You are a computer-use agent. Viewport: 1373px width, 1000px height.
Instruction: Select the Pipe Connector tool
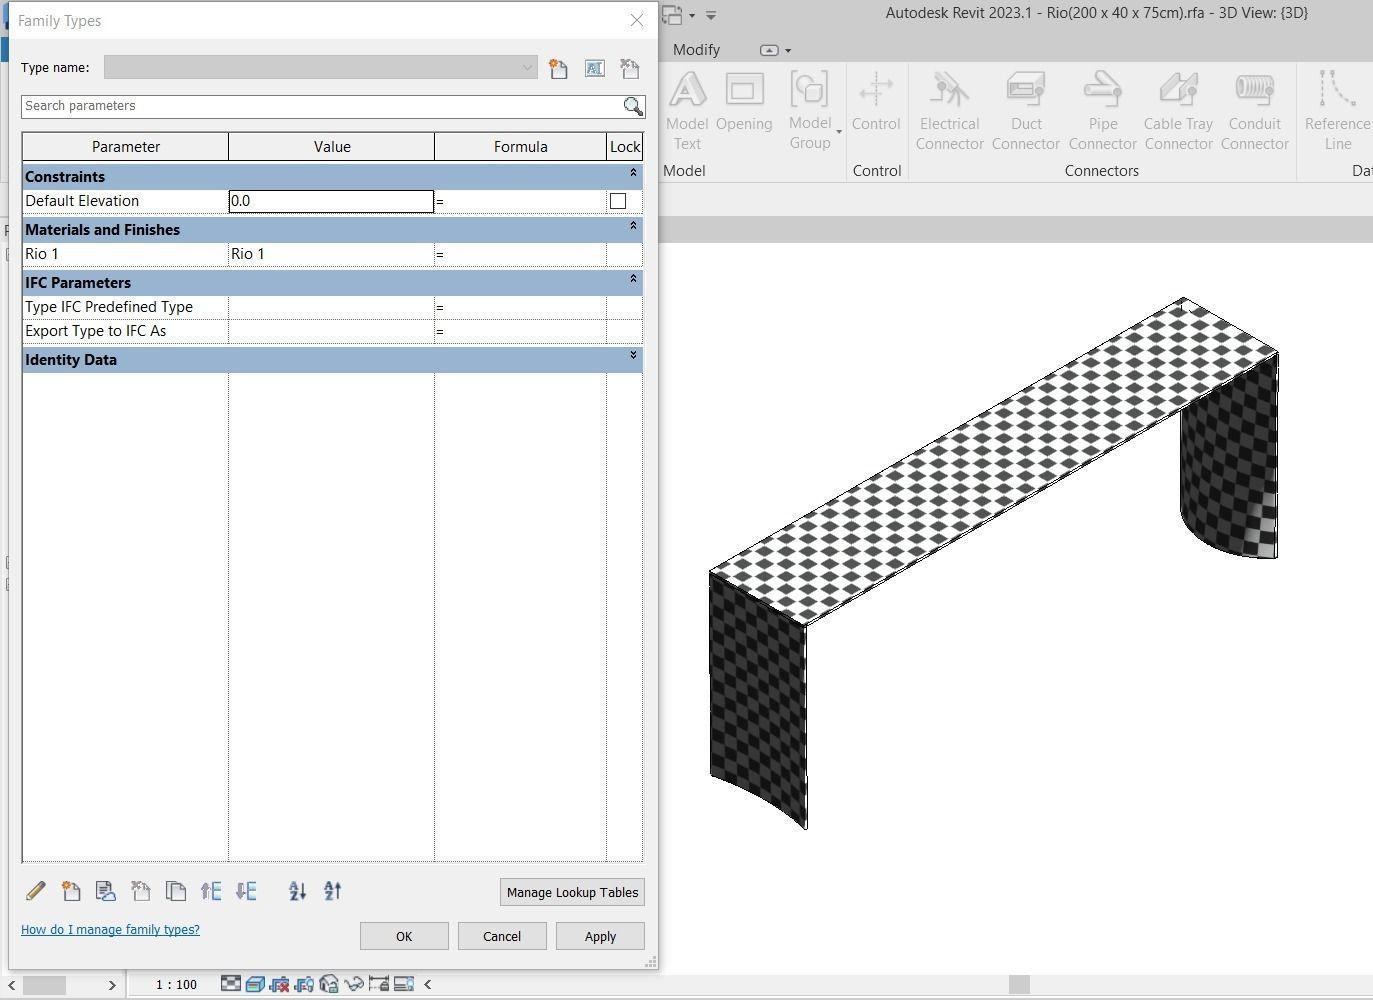pos(1103,110)
